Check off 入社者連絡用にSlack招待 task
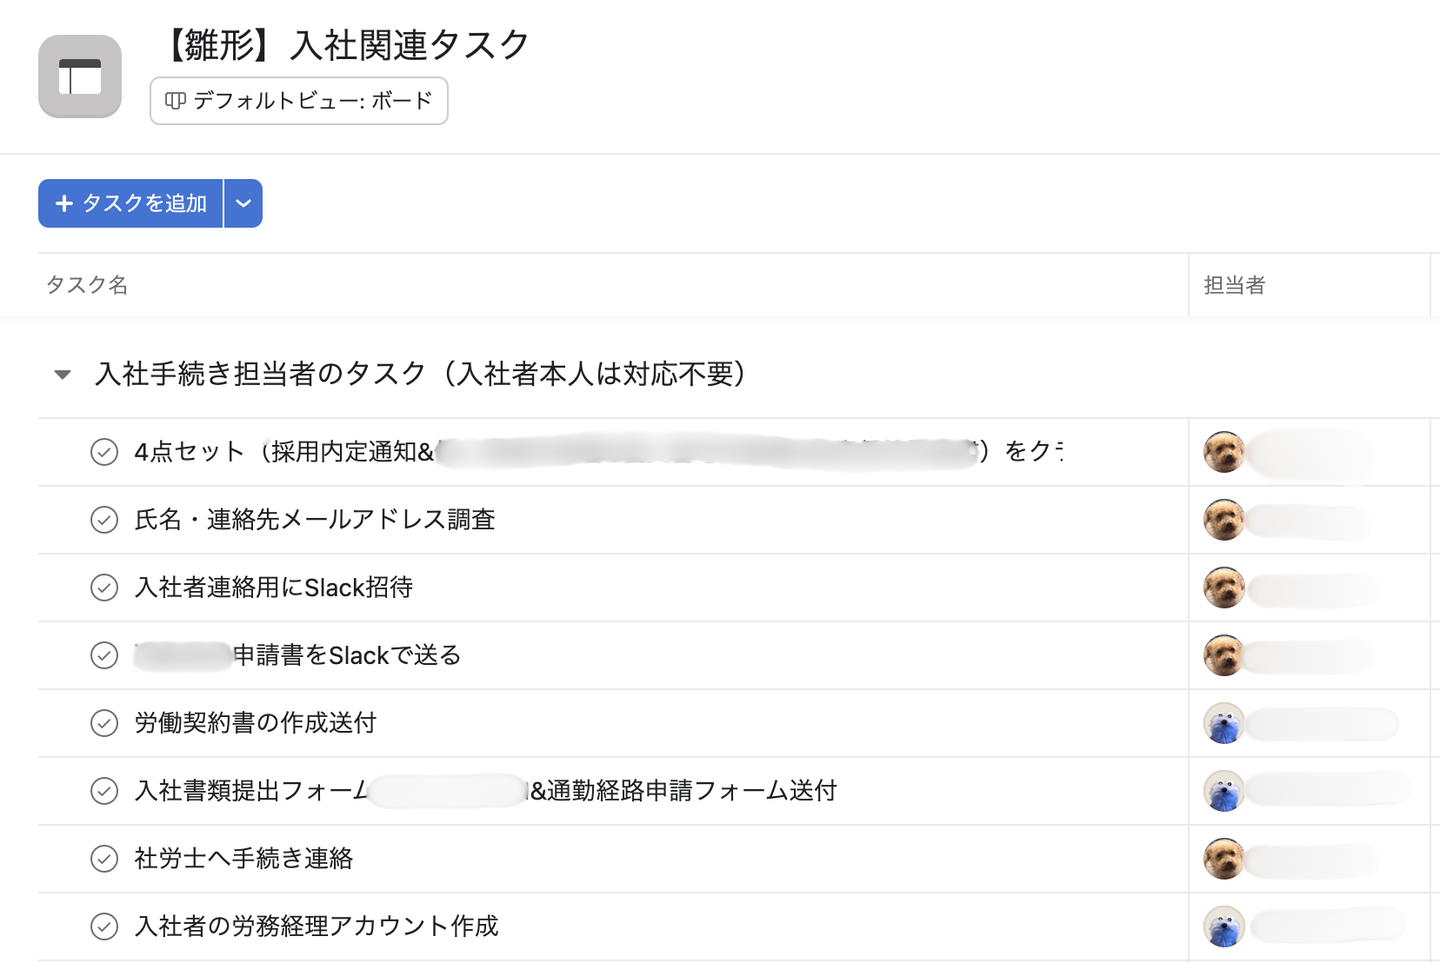Image resolution: width=1440 pixels, height=963 pixels. 104,587
